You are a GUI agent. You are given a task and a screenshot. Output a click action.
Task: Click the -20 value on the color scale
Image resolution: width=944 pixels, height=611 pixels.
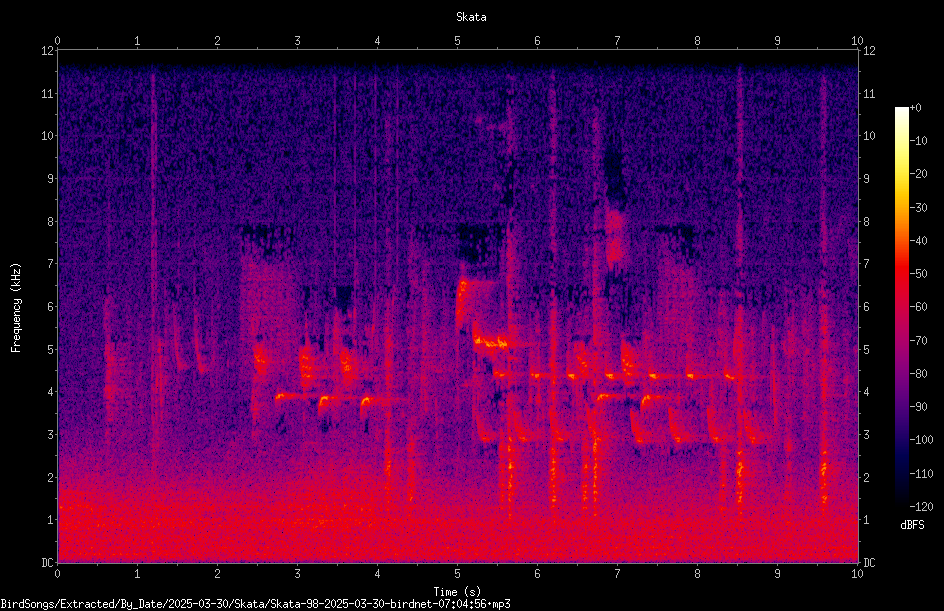(x=918, y=174)
